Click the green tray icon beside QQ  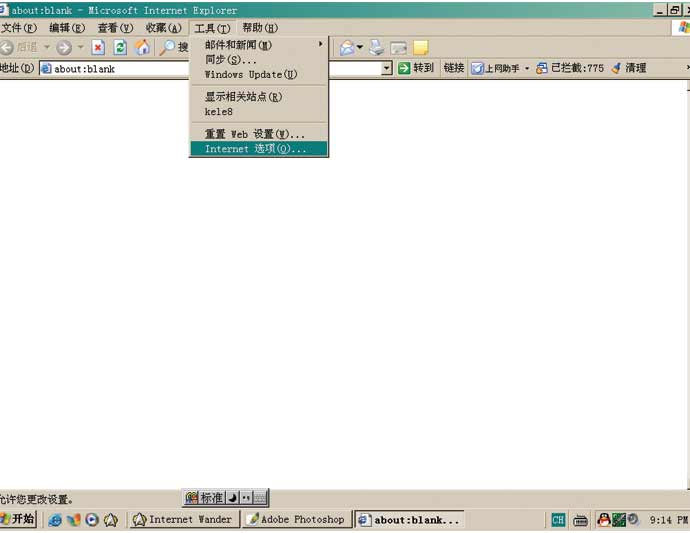(x=618, y=520)
